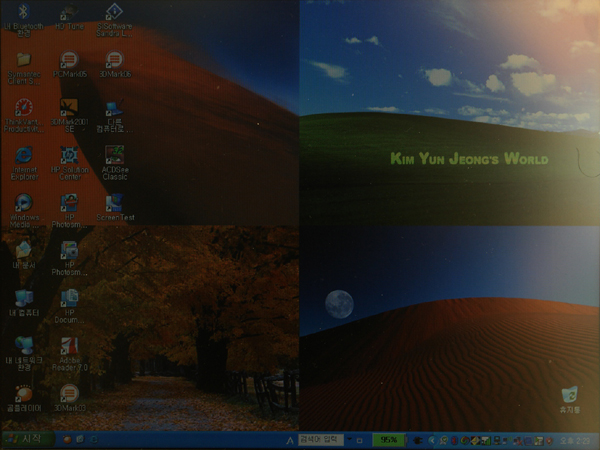Image resolution: width=600 pixels, height=450 pixels.
Task: Select the 3DMark2001 SE shortcut
Action: click(x=69, y=116)
